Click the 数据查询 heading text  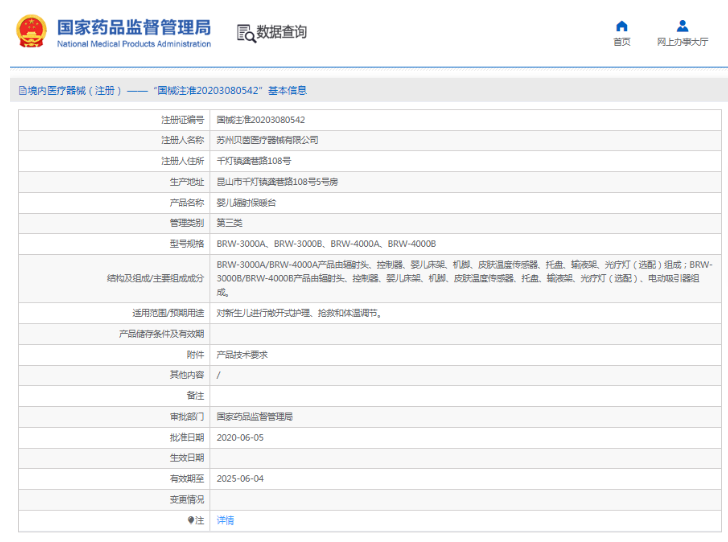point(281,32)
